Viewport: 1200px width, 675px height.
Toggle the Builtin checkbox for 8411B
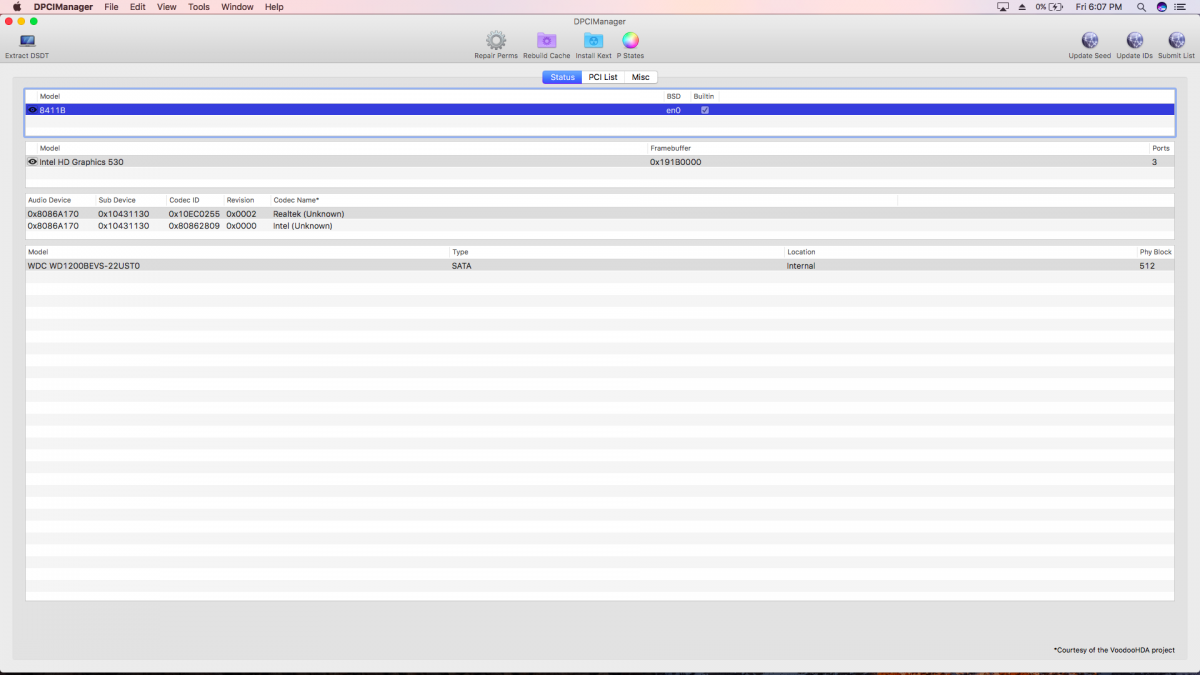tap(705, 110)
